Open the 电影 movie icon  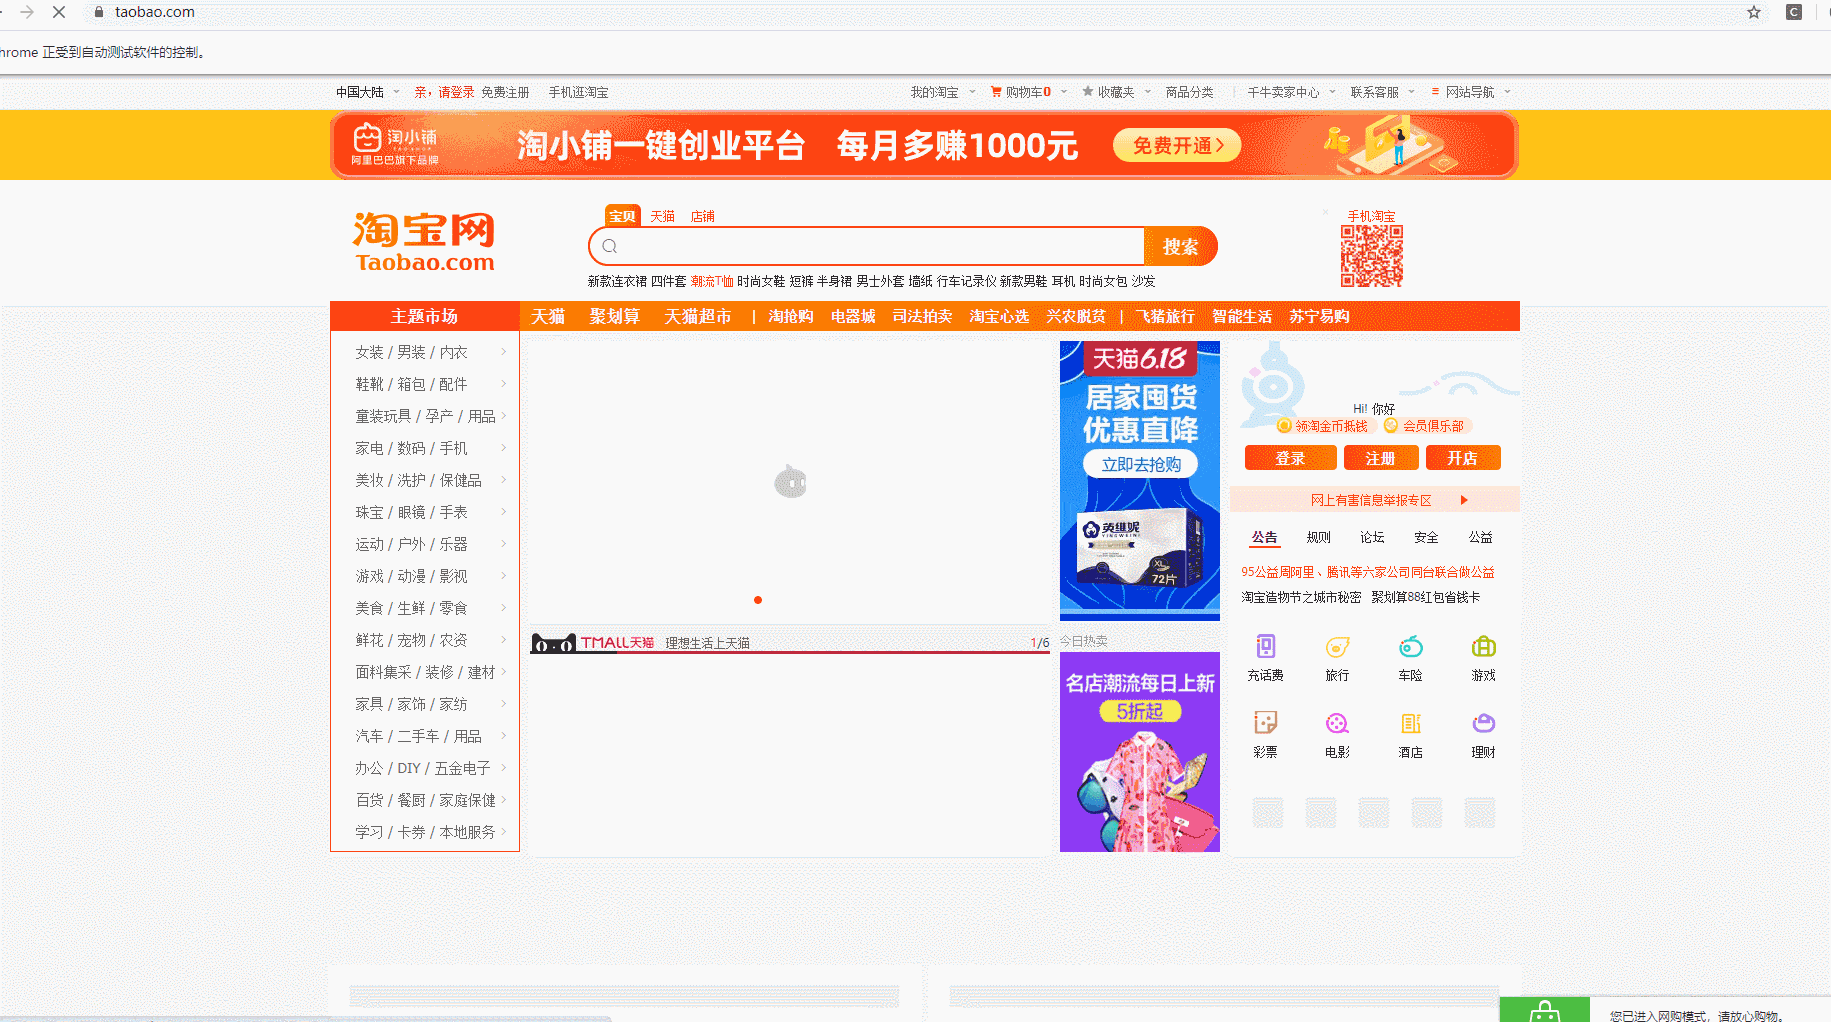1337,722
